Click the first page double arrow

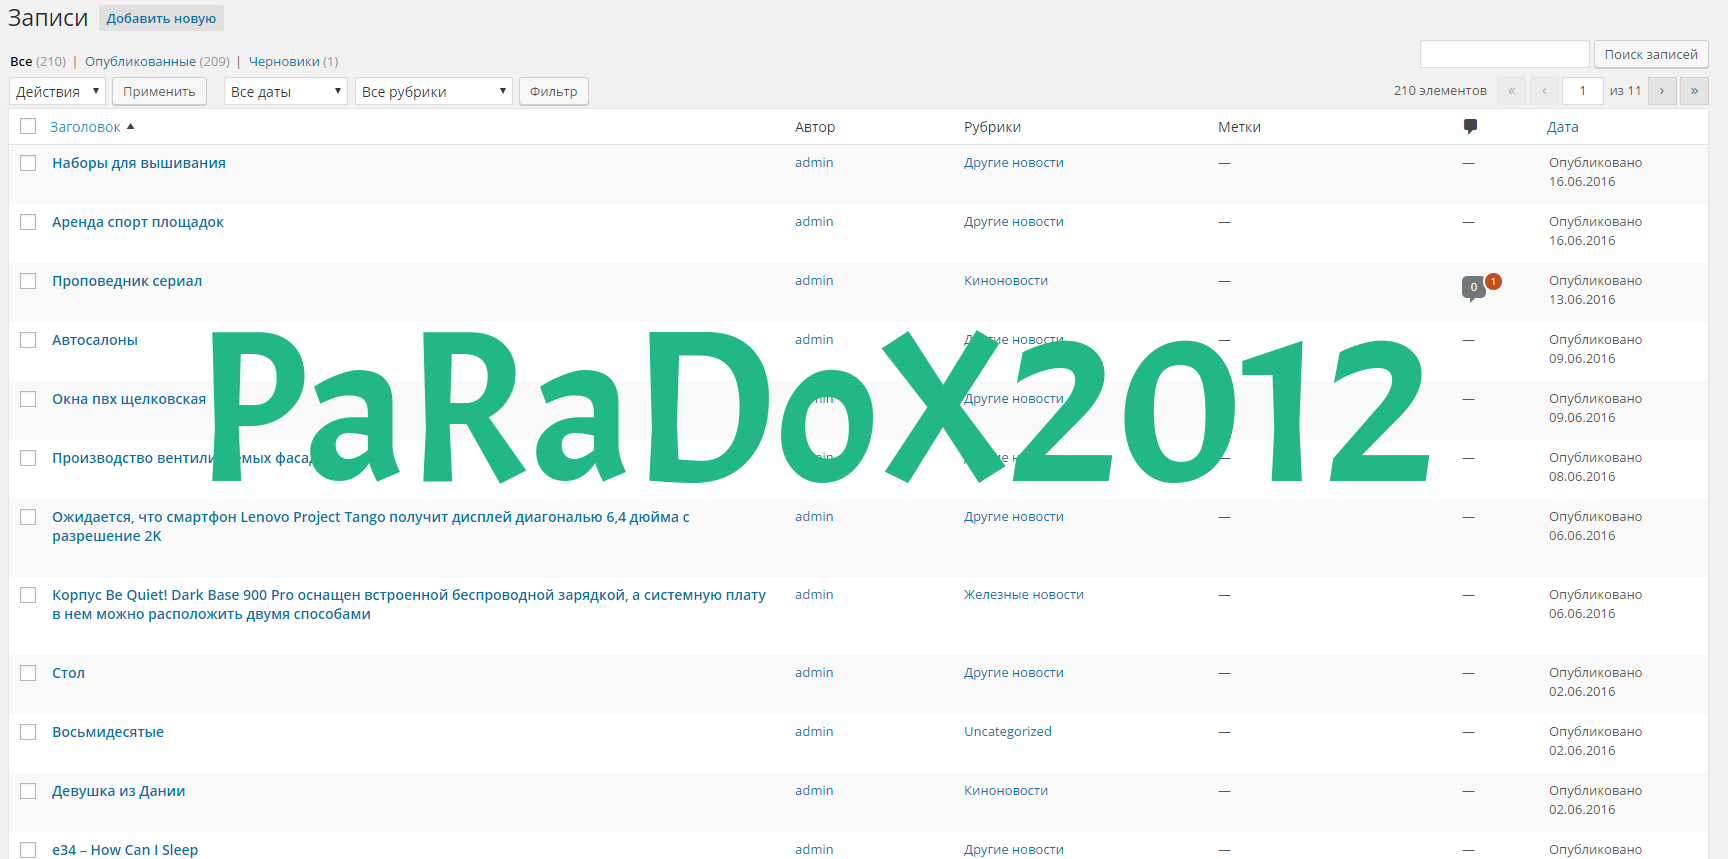[x=1512, y=91]
